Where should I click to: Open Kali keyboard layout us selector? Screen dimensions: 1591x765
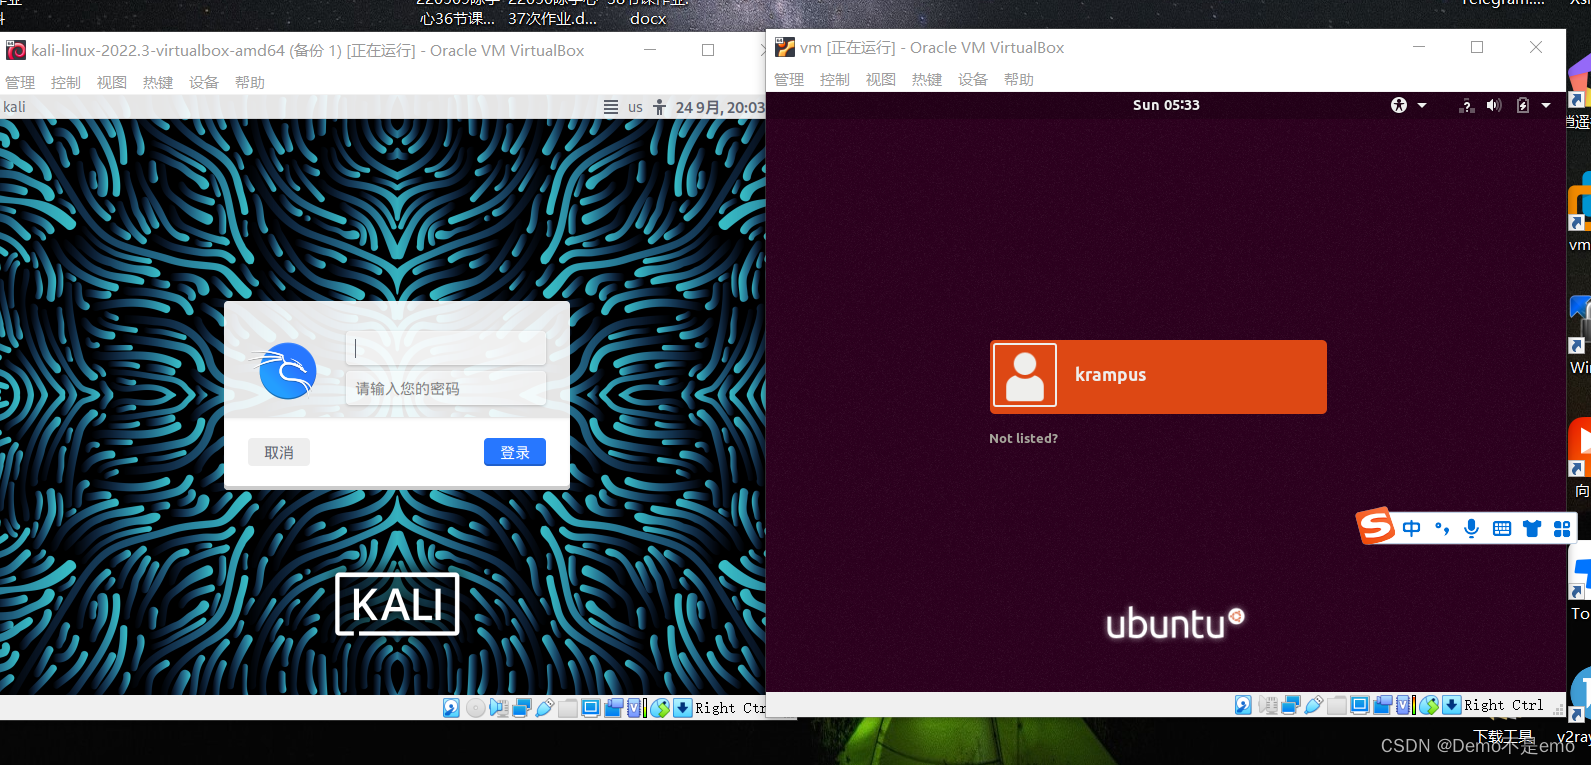pos(635,107)
